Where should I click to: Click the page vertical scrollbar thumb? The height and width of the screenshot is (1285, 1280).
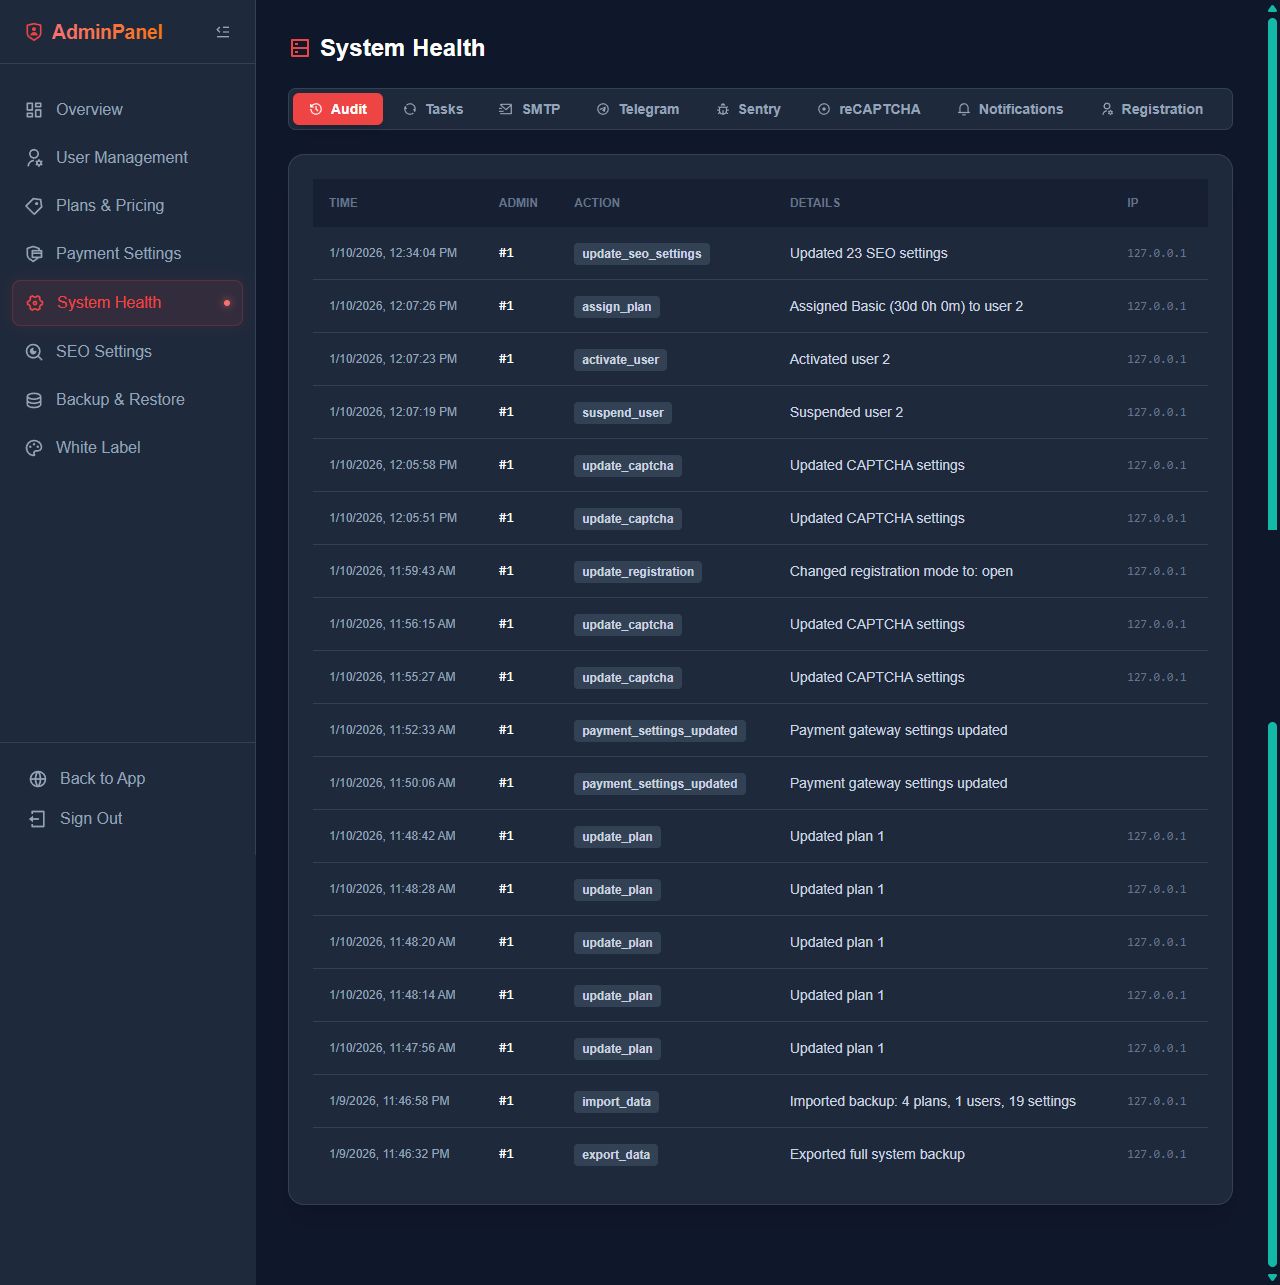pos(1272,270)
